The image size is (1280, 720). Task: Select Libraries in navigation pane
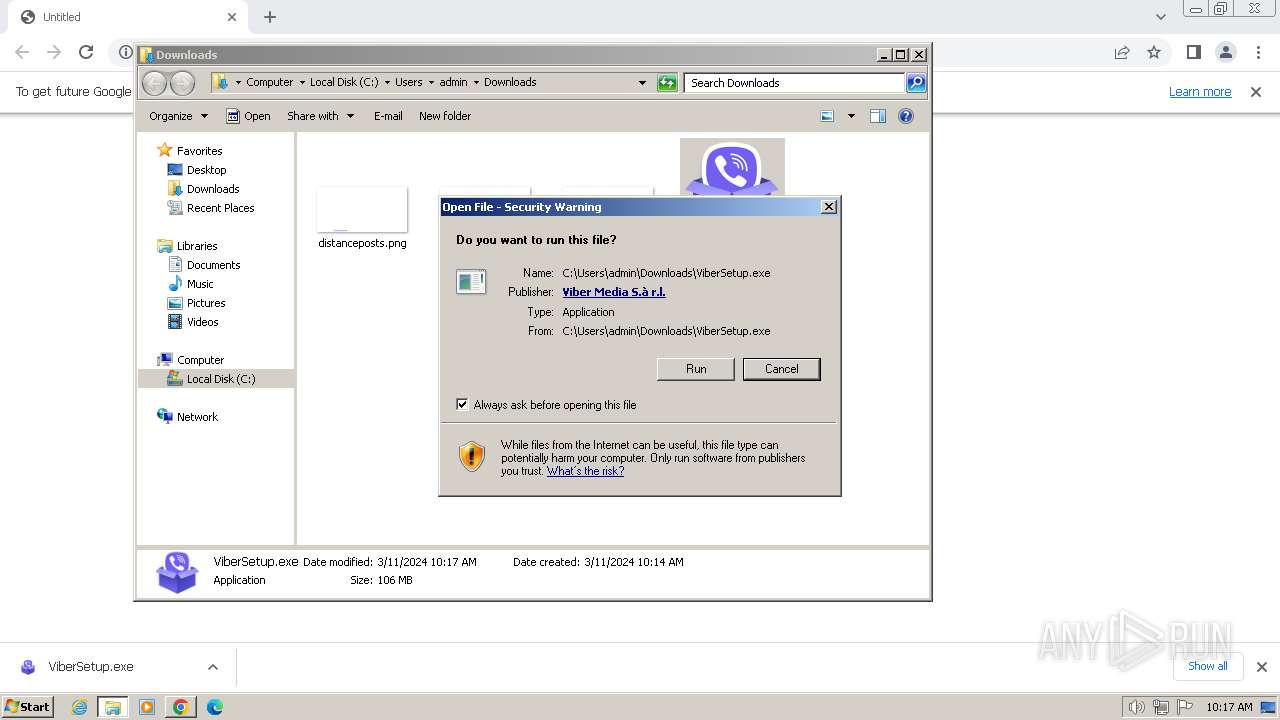[x=197, y=246]
